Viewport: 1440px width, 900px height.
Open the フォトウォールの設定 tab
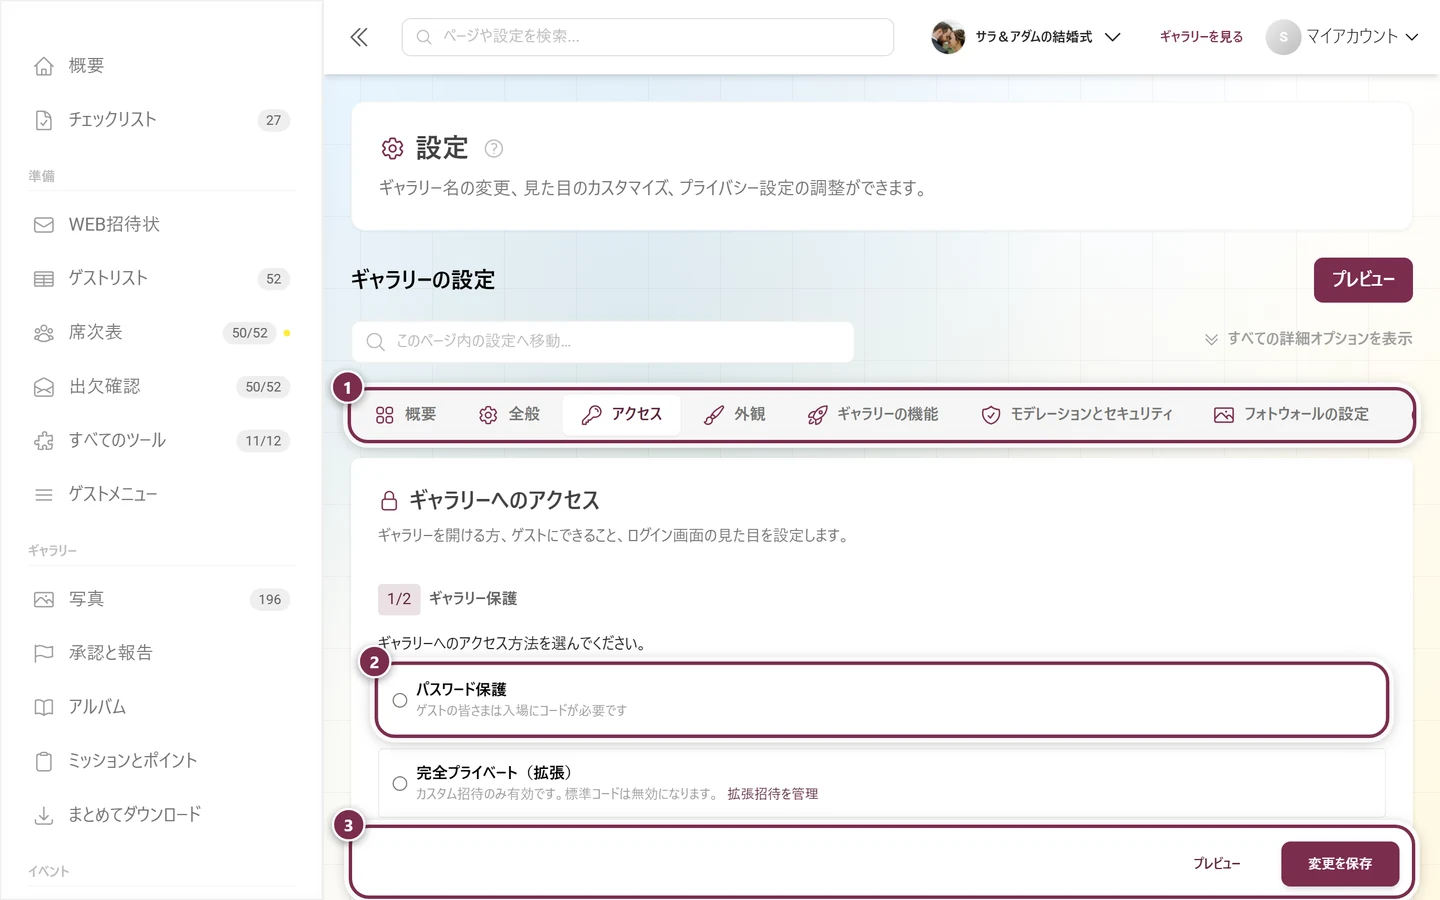pyautogui.click(x=1291, y=414)
